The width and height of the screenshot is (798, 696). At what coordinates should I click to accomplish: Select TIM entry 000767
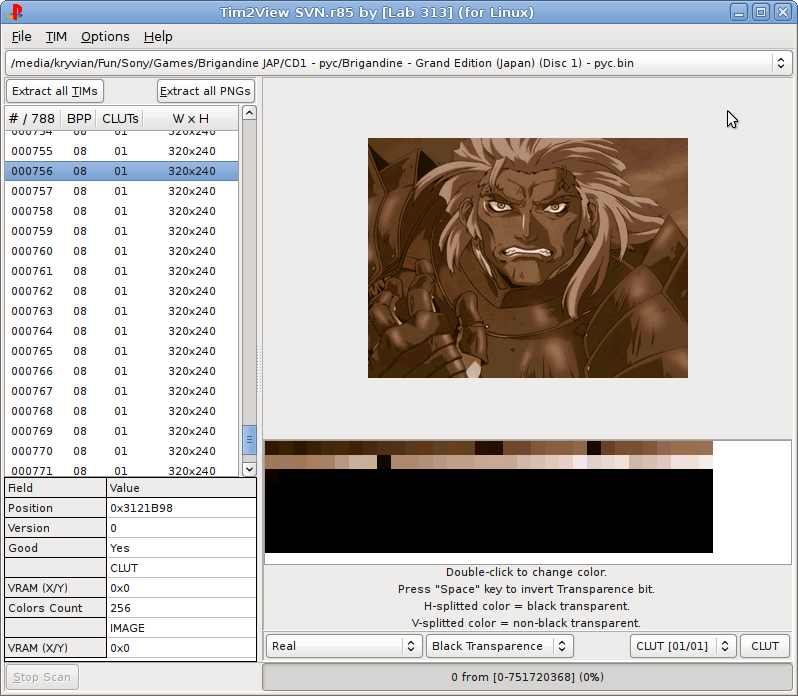click(122, 391)
